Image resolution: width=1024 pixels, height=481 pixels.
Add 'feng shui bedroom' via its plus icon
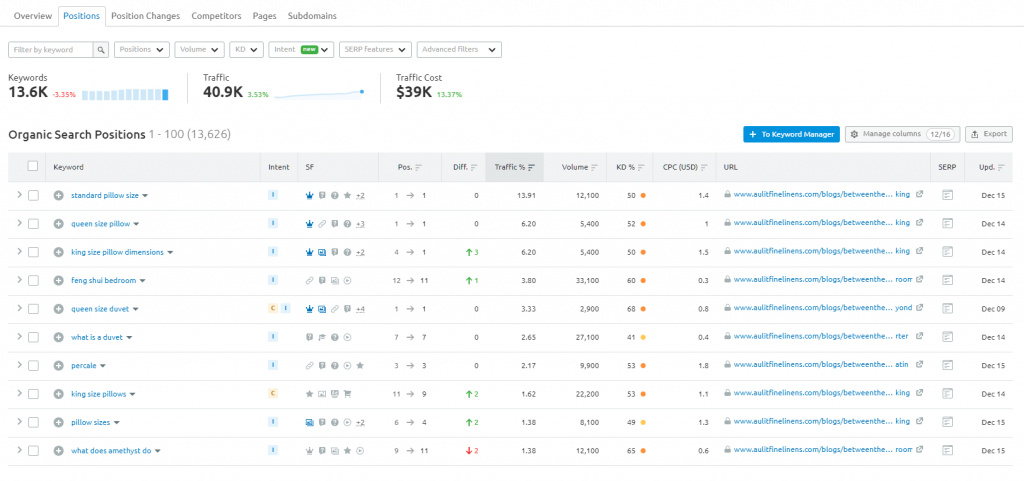click(x=59, y=281)
